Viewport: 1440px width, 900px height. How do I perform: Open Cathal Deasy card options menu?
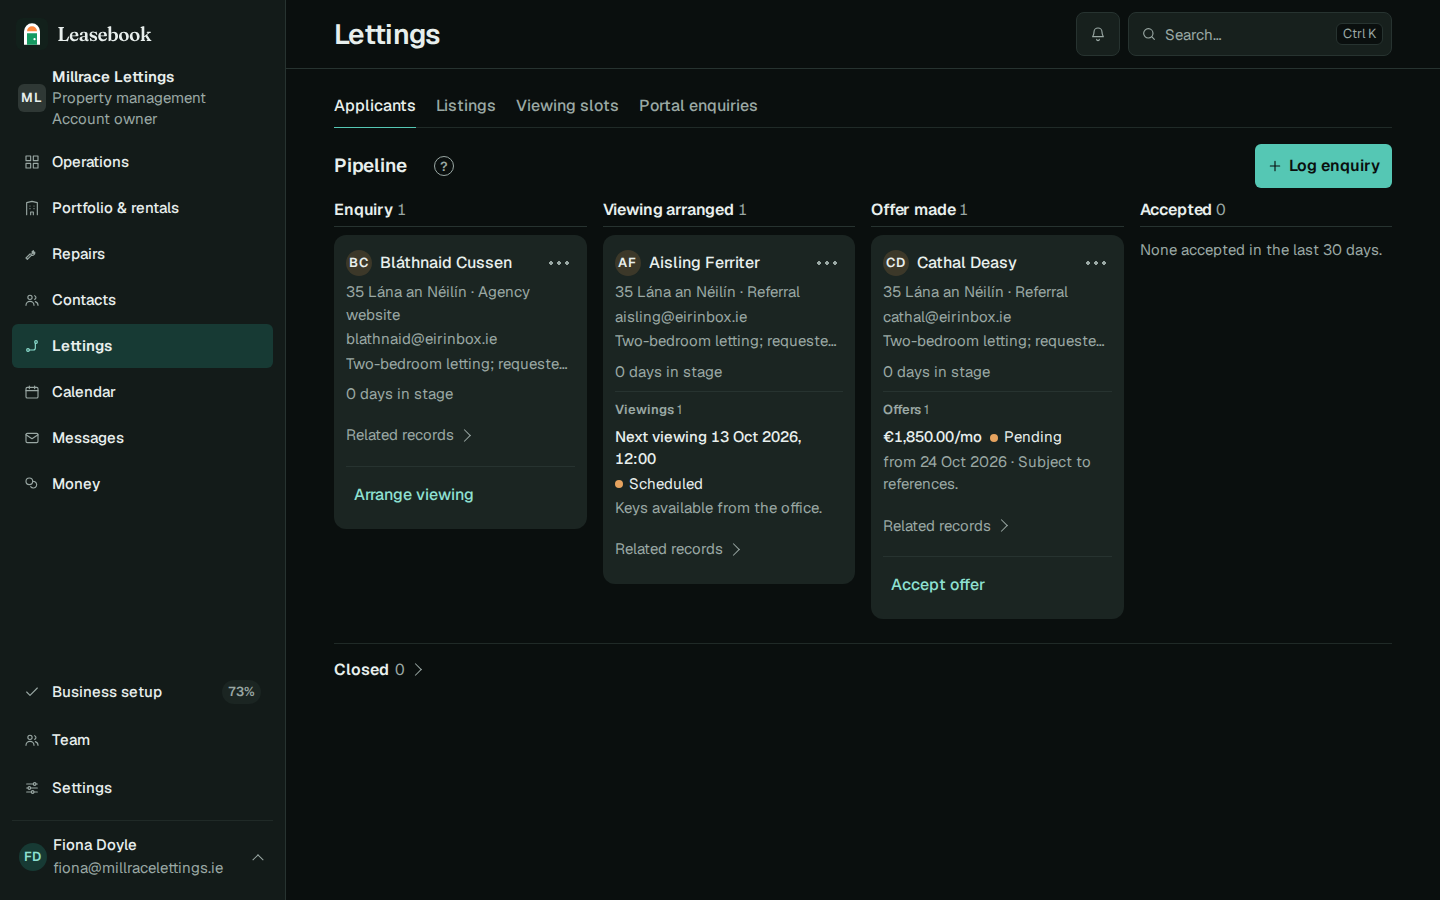tap(1096, 263)
